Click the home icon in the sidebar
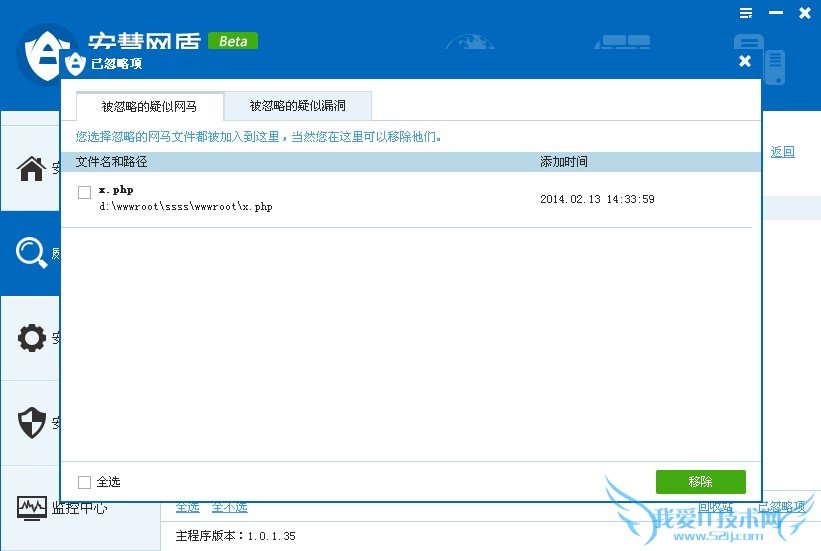 click(32, 168)
